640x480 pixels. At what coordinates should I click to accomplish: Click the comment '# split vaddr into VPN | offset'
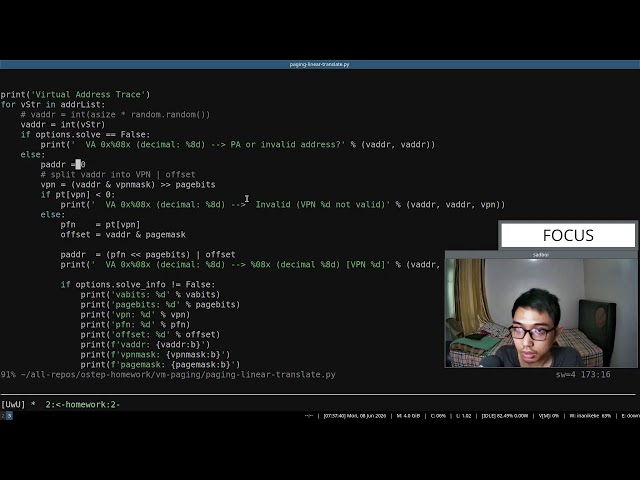(x=118, y=174)
